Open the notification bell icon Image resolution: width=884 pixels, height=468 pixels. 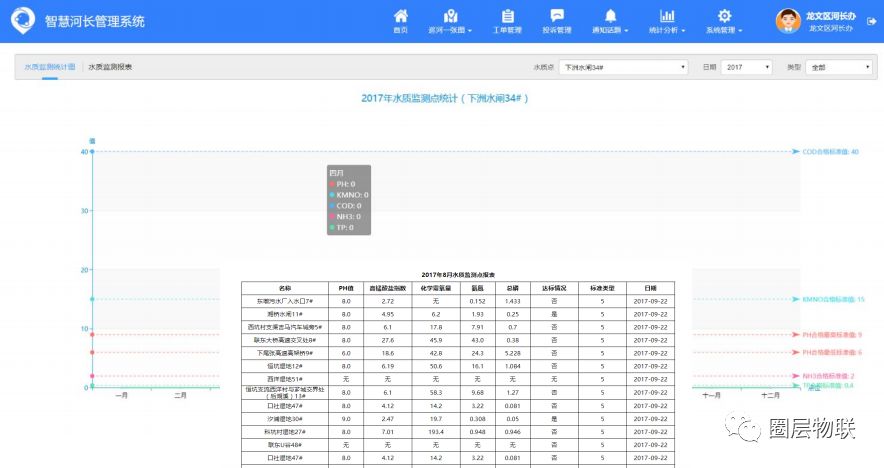(610, 16)
